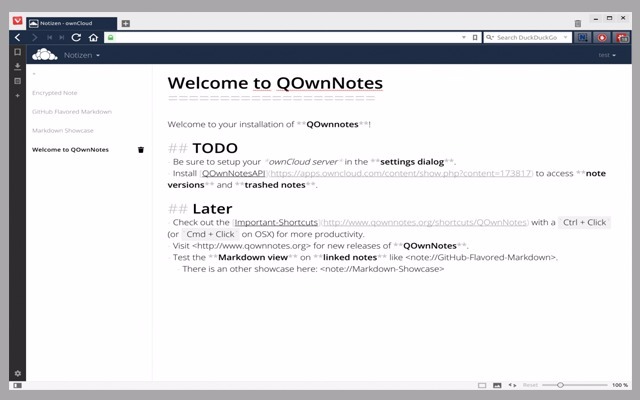Click the zoom slider handle

tap(560, 385)
